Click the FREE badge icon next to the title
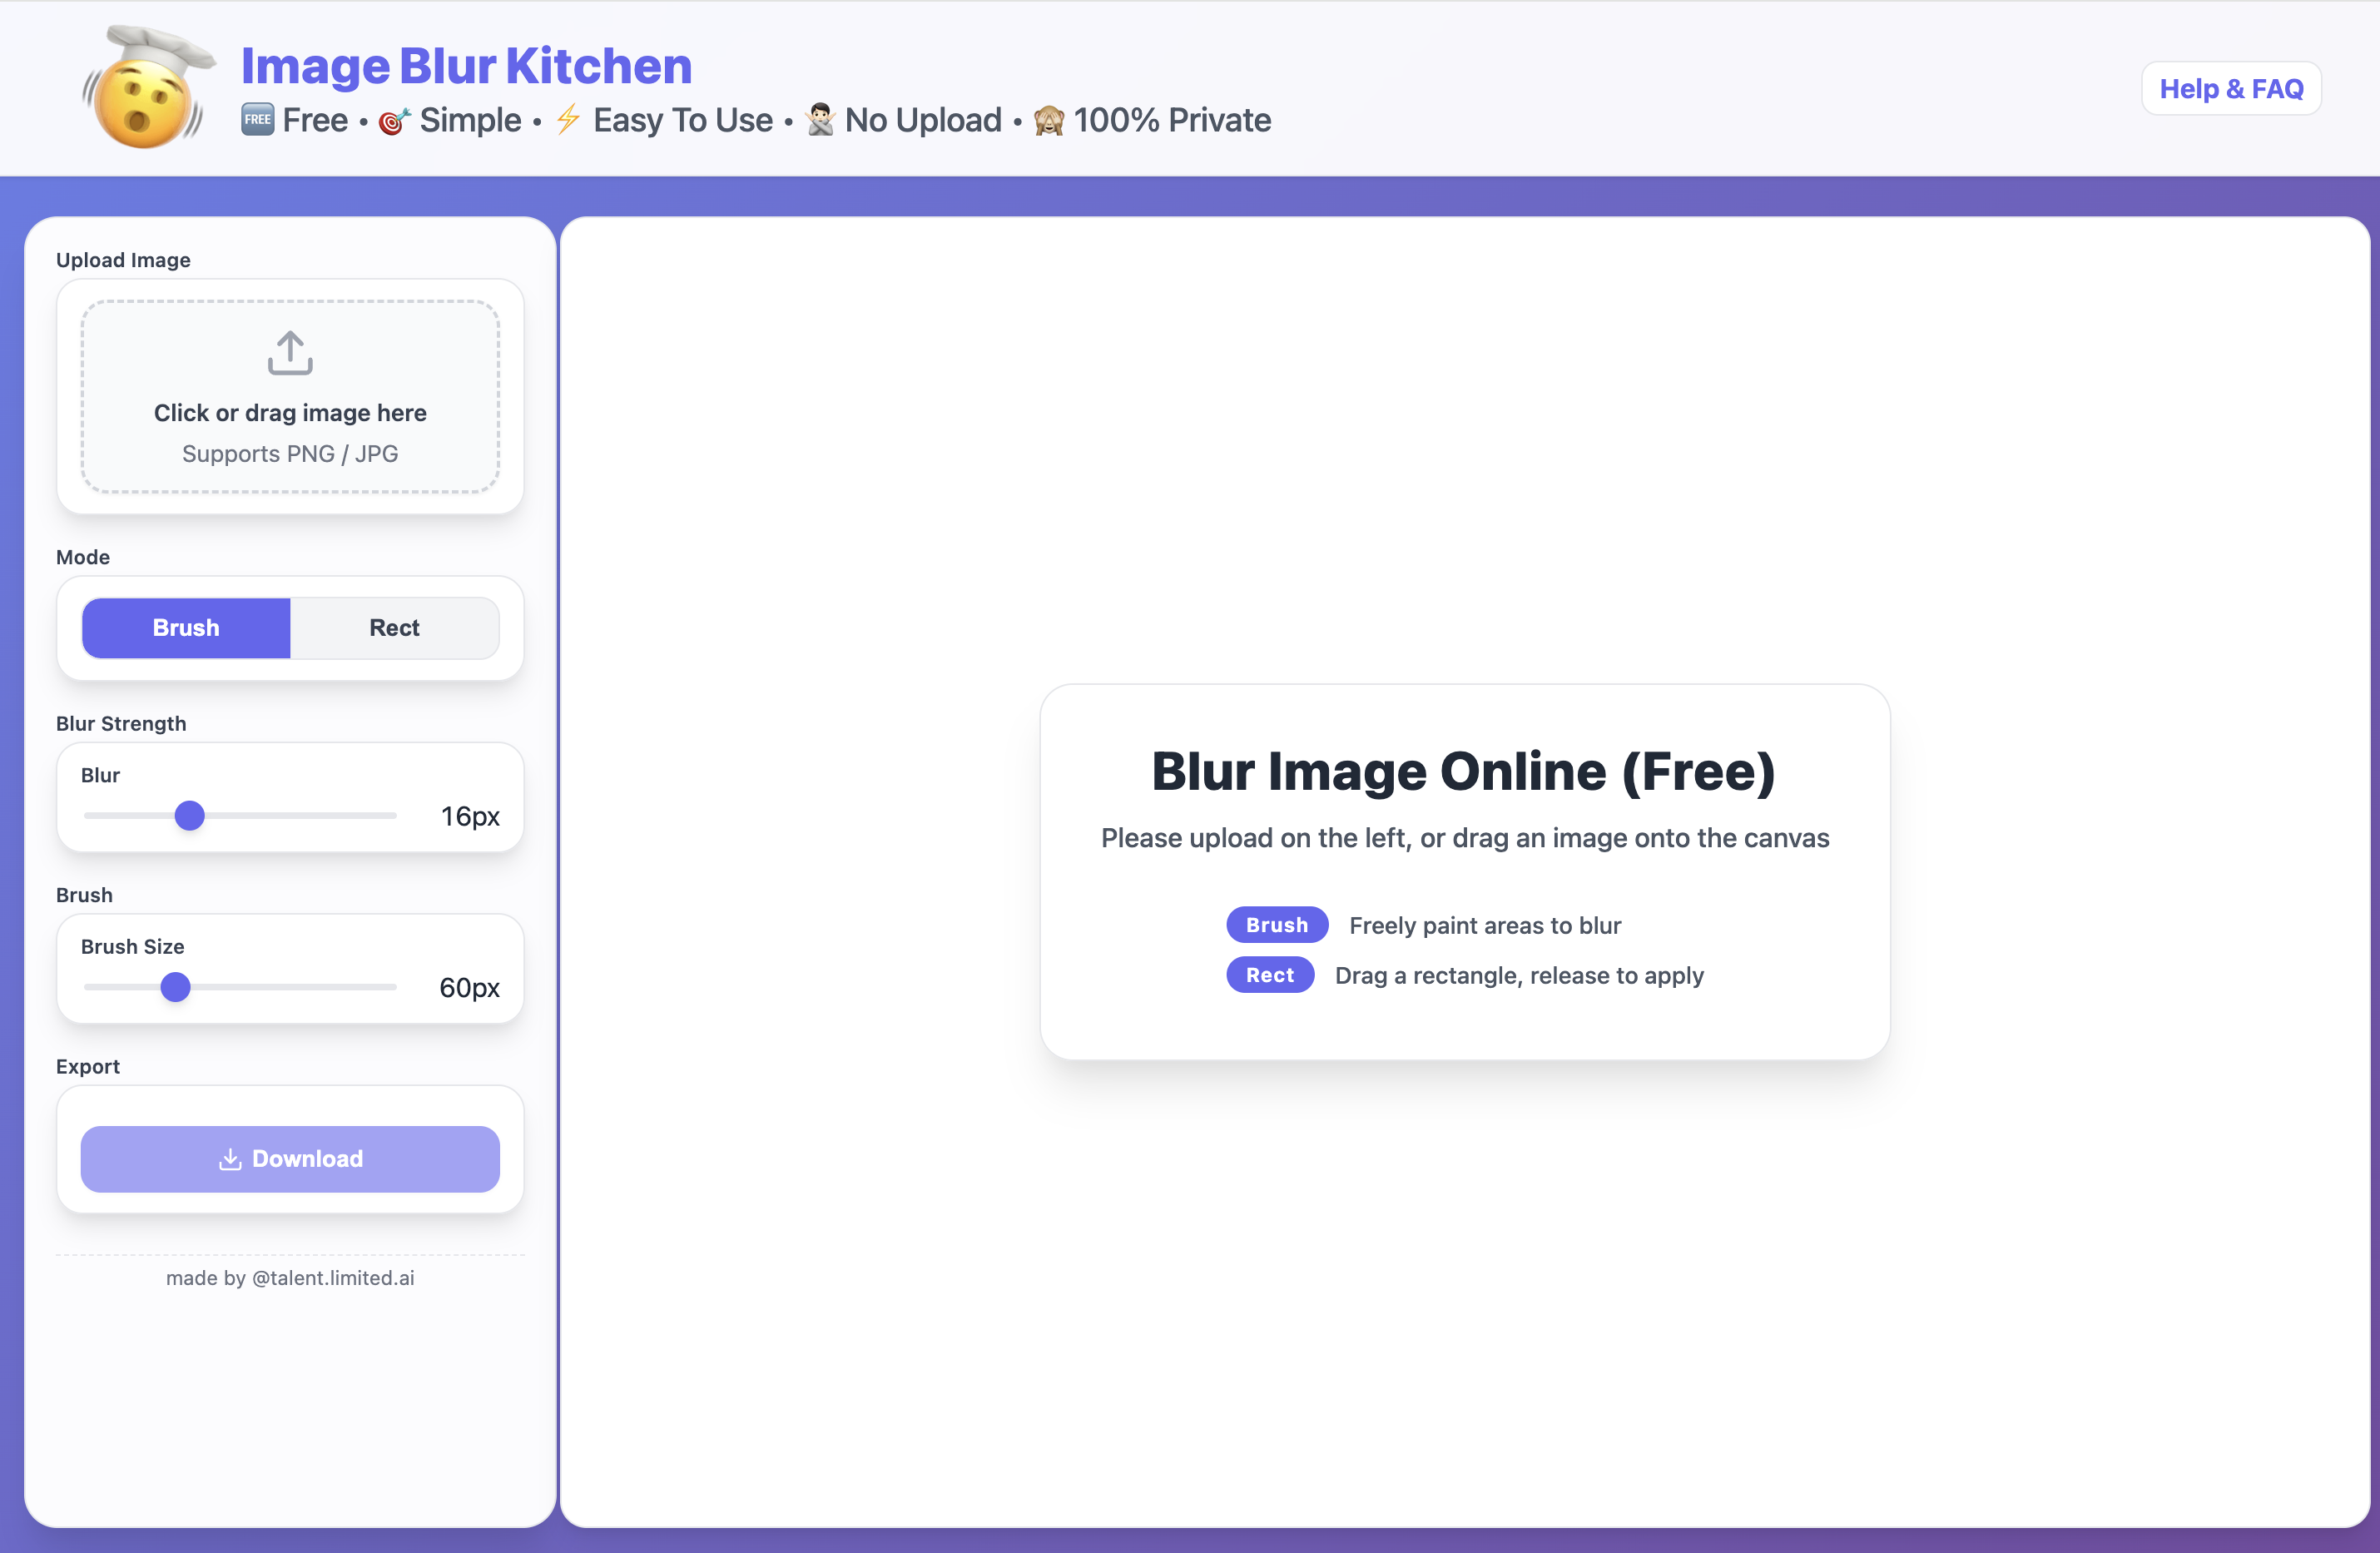Viewport: 2380px width, 1553px height. point(257,119)
